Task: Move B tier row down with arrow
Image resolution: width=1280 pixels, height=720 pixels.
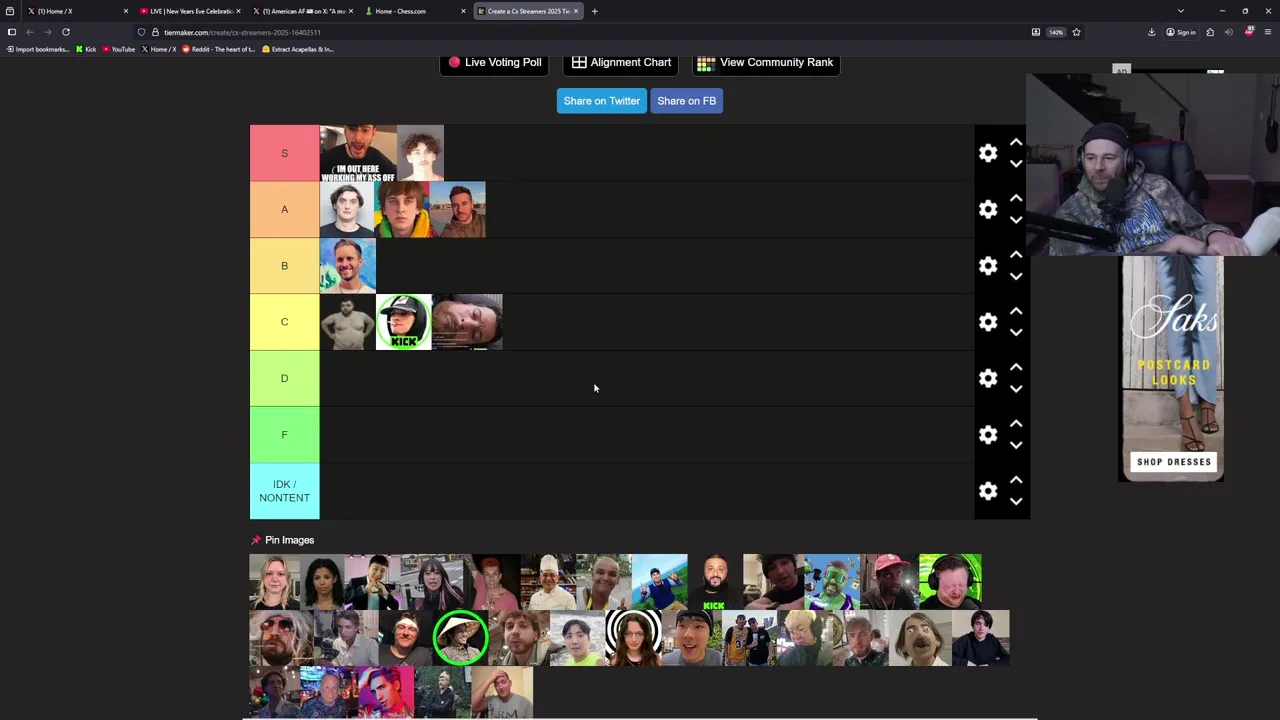Action: [1016, 277]
